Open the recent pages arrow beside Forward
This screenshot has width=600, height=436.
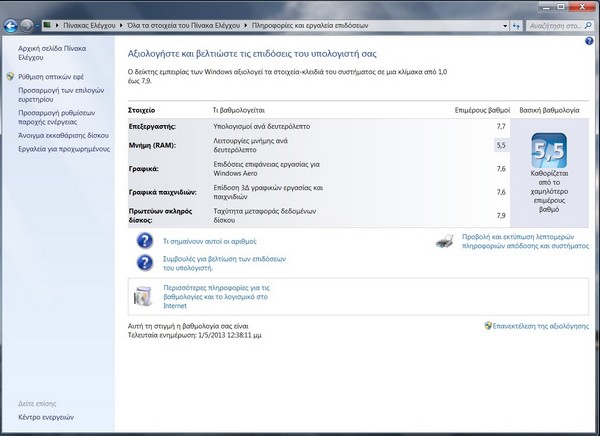click(x=37, y=26)
